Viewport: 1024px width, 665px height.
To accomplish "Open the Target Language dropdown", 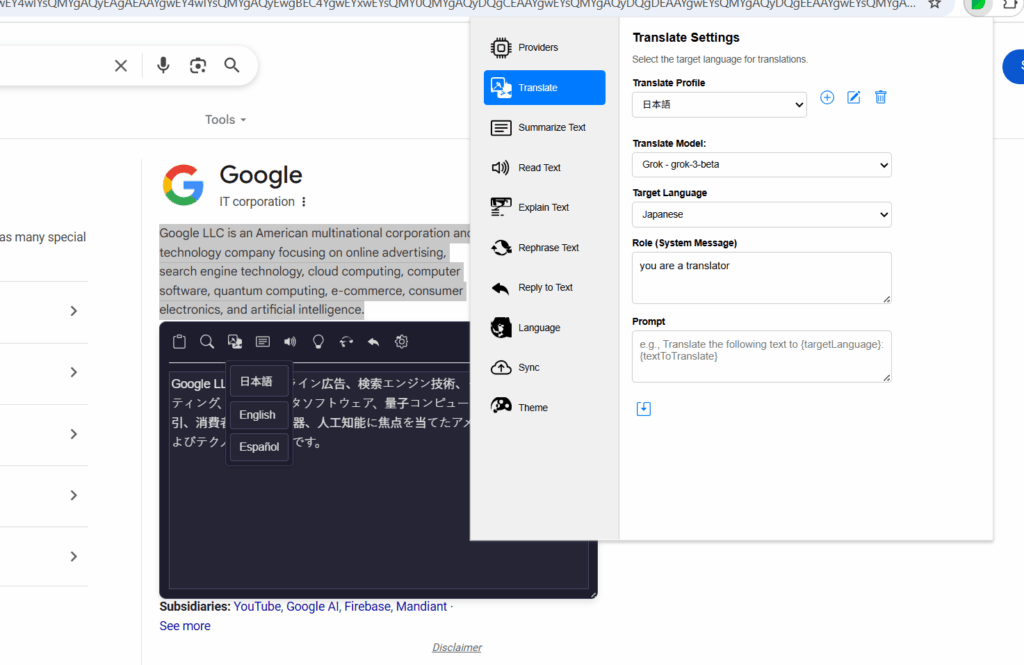I will point(761,214).
